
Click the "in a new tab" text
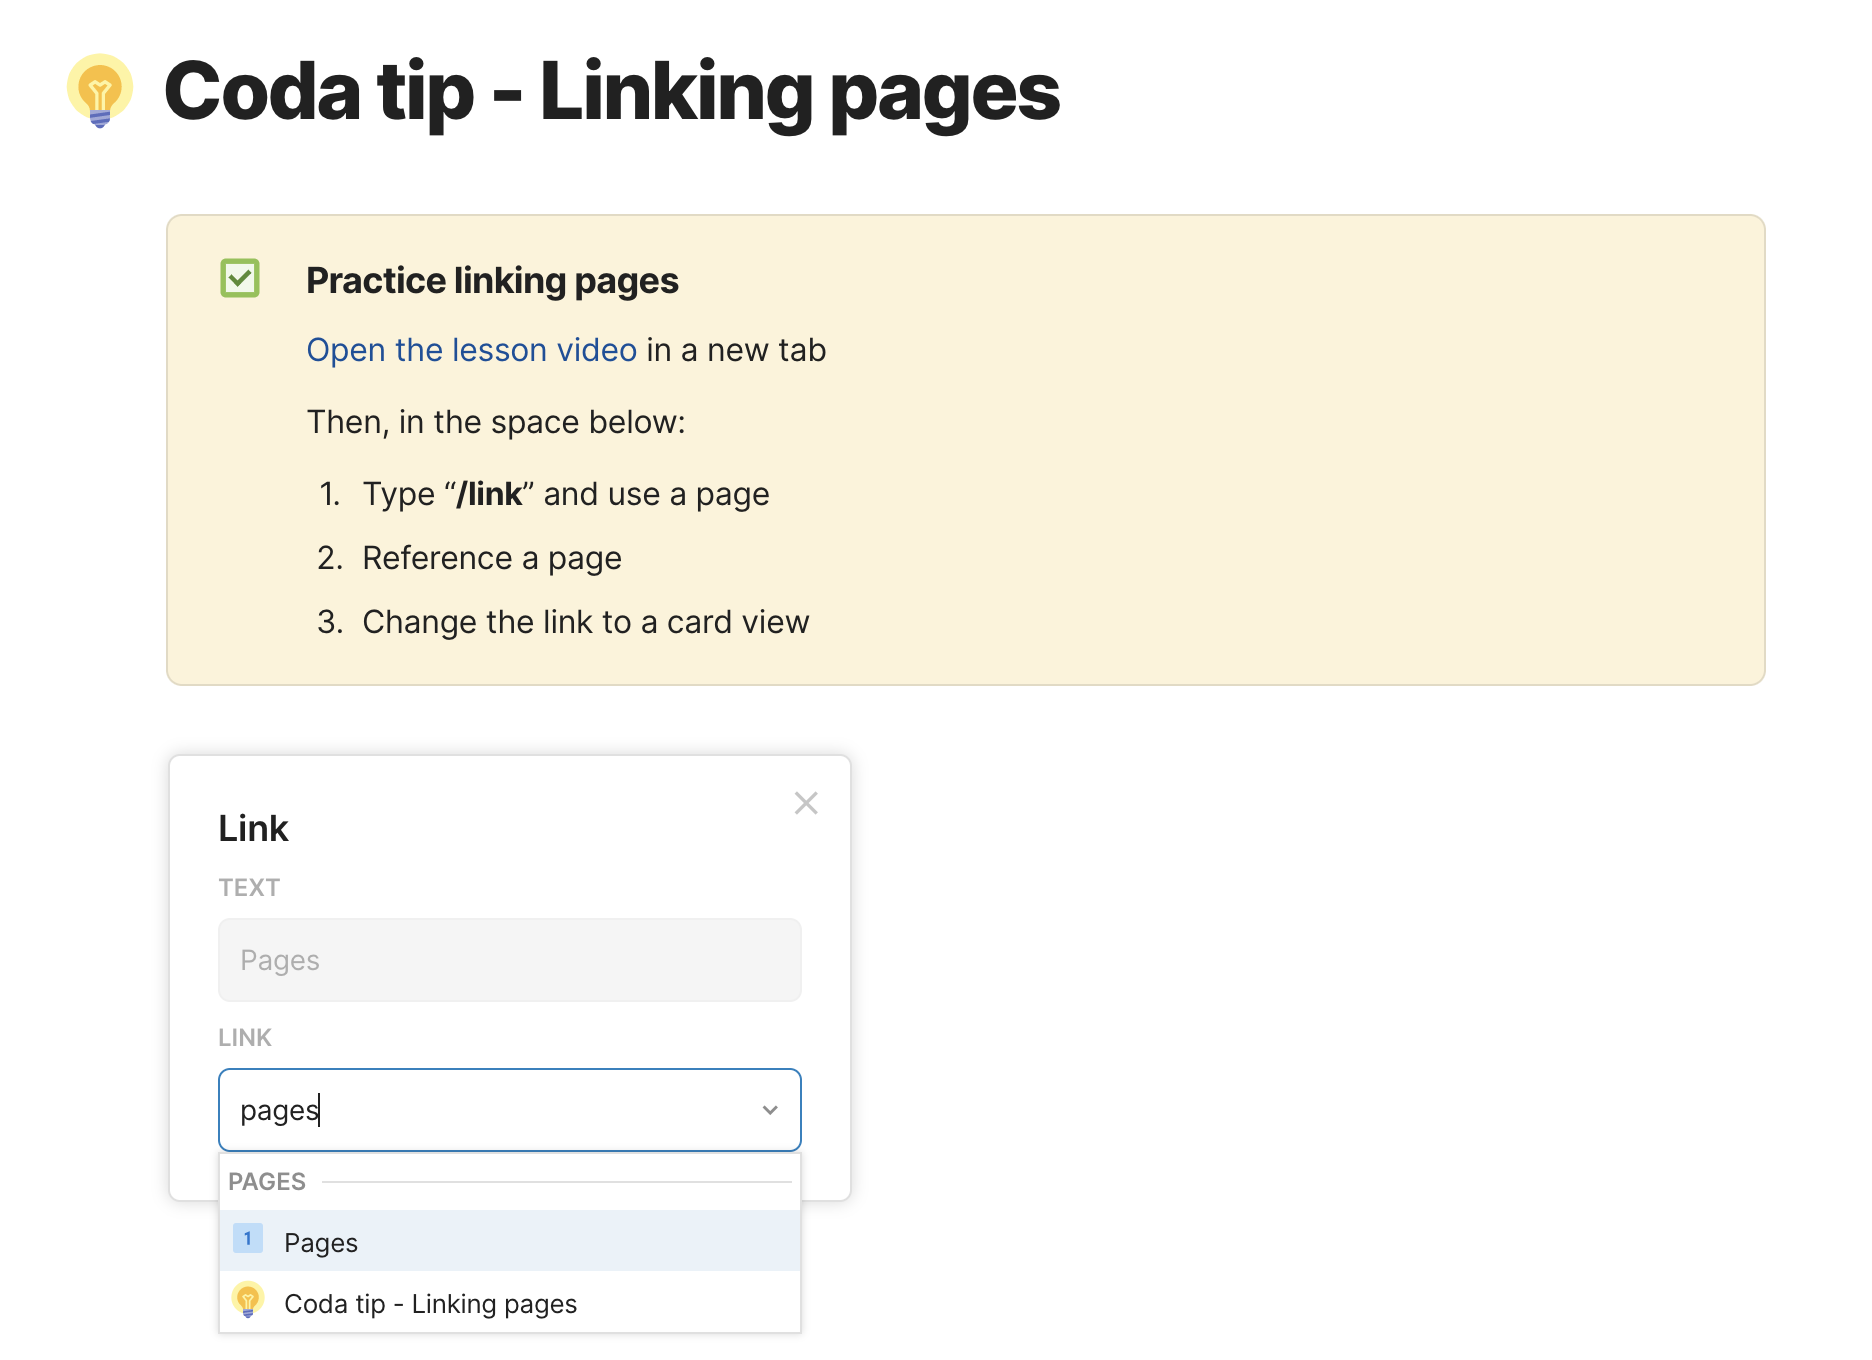[x=736, y=350]
